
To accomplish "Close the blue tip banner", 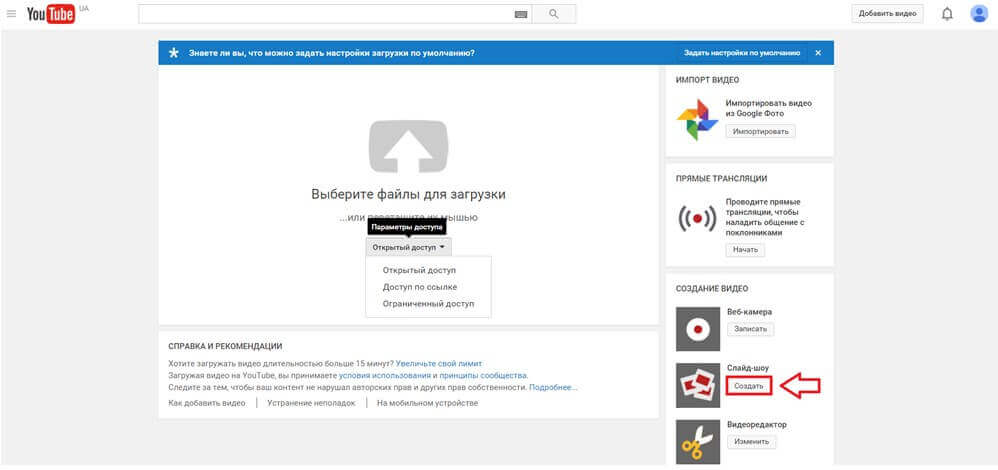I will point(818,52).
